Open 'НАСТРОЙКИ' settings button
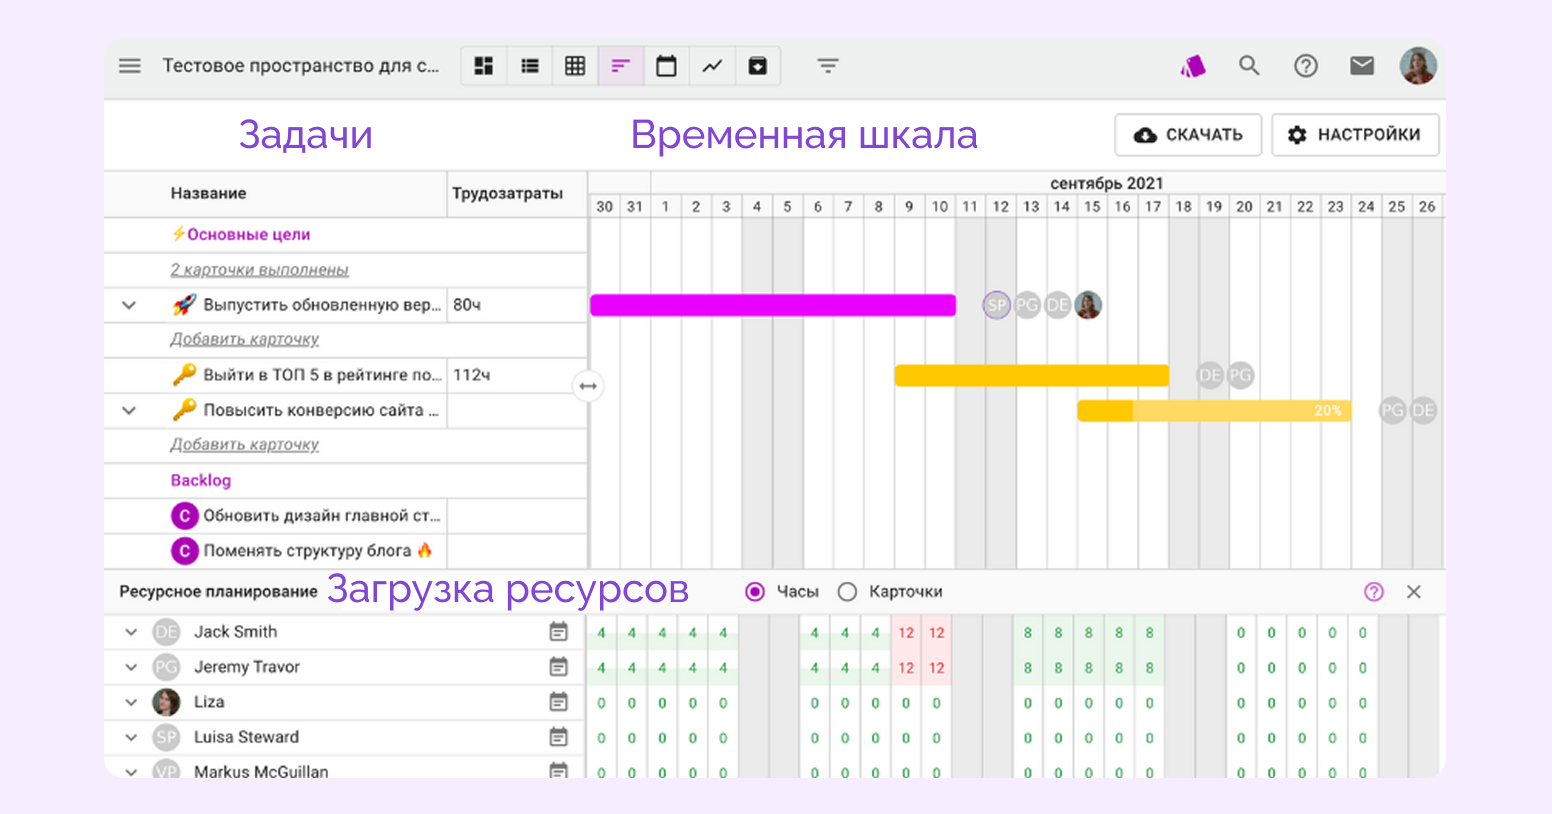This screenshot has height=814, width=1552. pos(1355,135)
